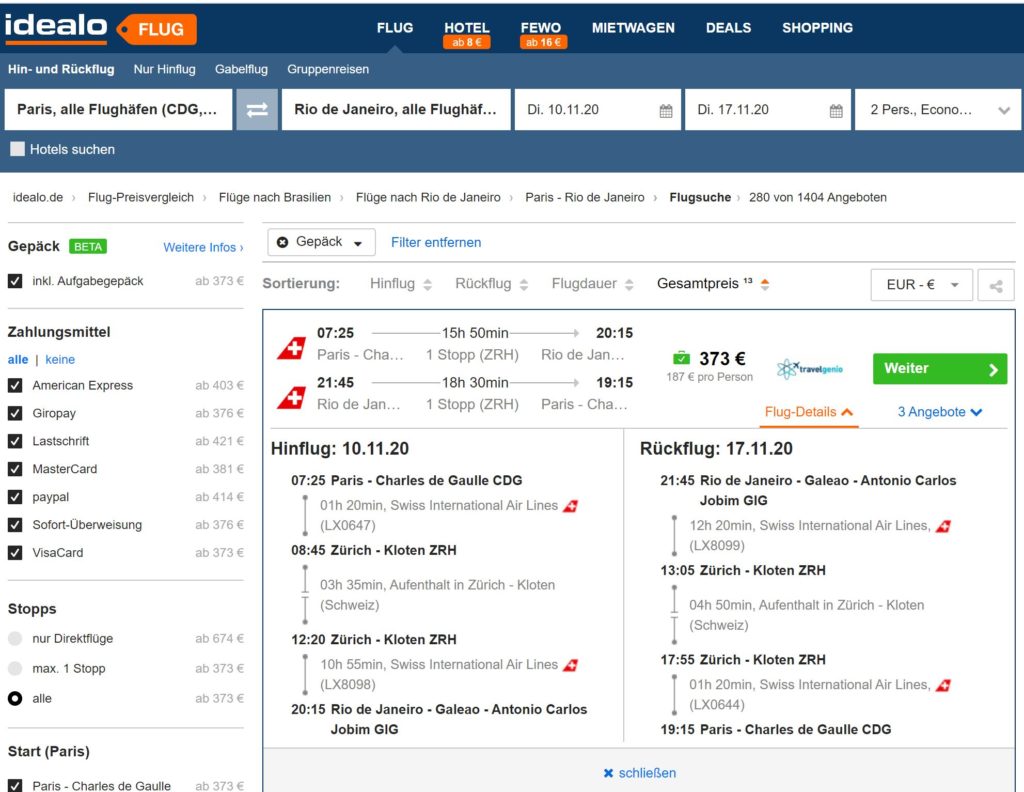This screenshot has width=1024, height=792.
Task: Click schließen to close details
Action: [x=639, y=773]
